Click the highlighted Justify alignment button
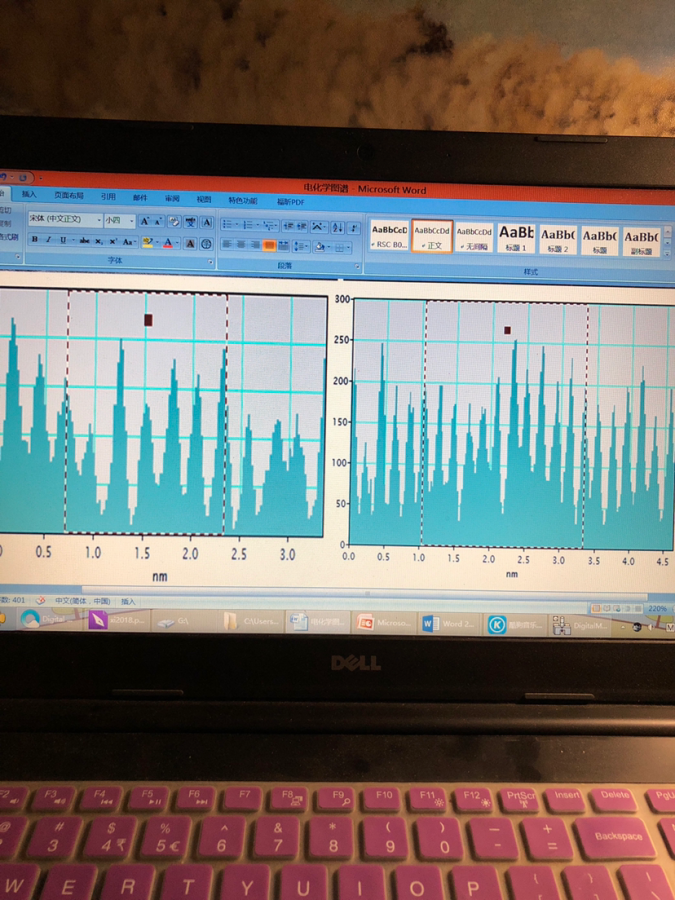 coord(269,246)
